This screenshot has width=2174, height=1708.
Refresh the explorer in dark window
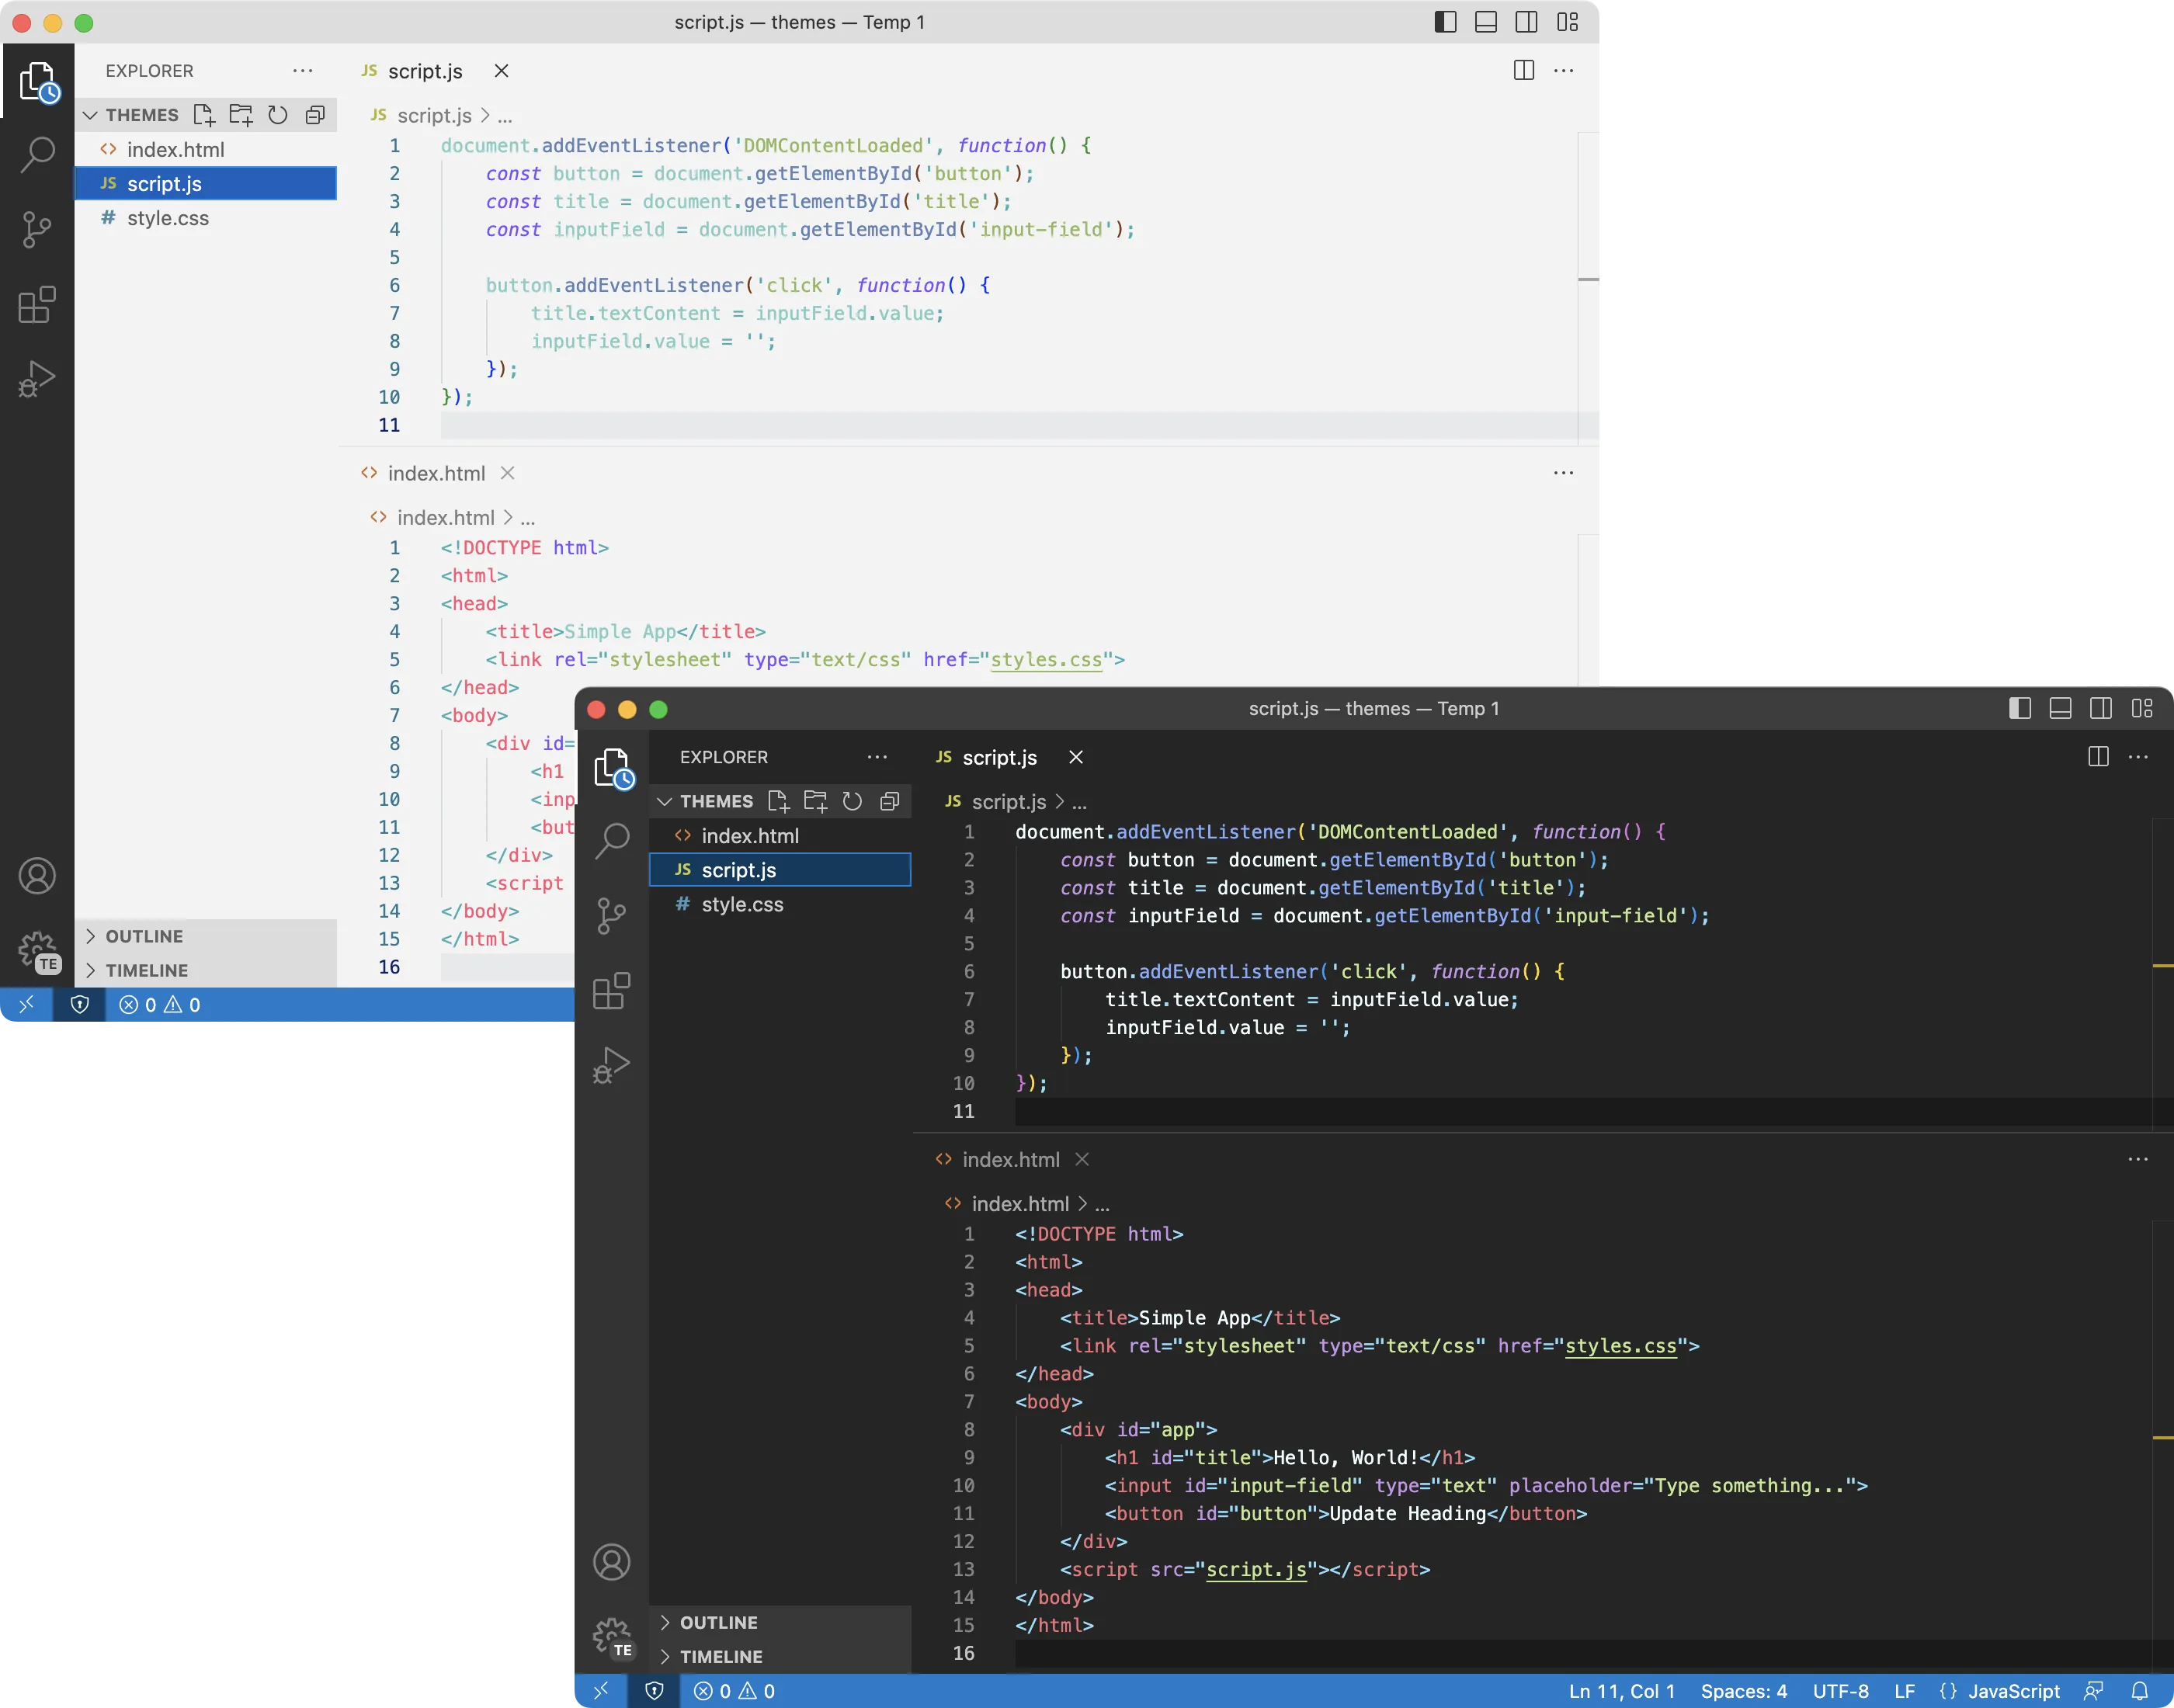(x=852, y=801)
